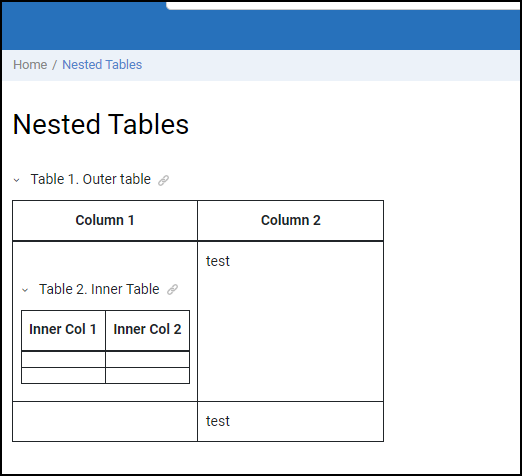This screenshot has width=522, height=476.
Task: Click the link icon beside Table 1 caption
Action: [x=163, y=180]
